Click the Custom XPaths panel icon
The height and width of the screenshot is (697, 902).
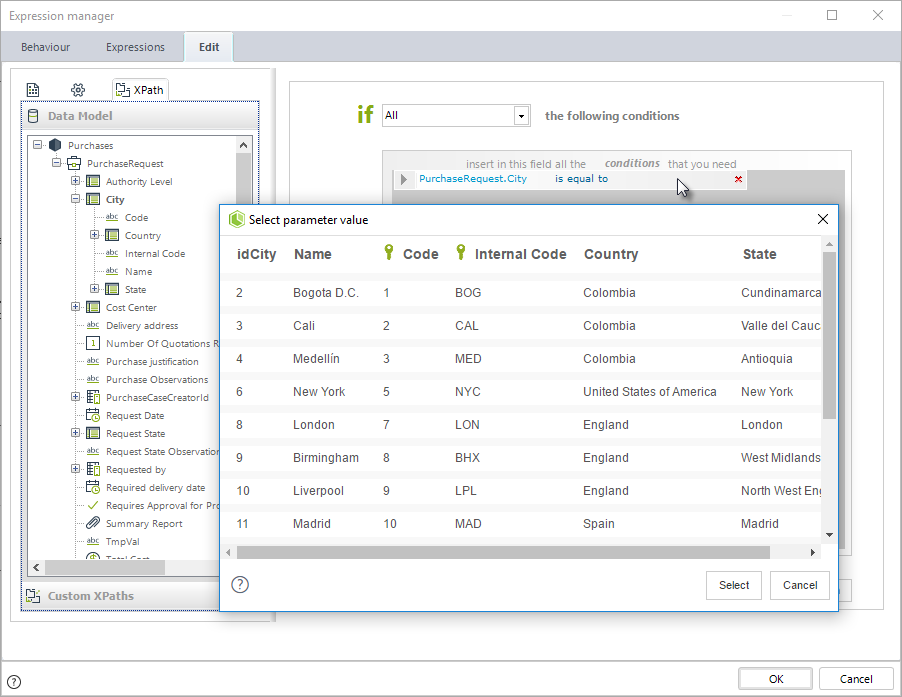(33, 596)
